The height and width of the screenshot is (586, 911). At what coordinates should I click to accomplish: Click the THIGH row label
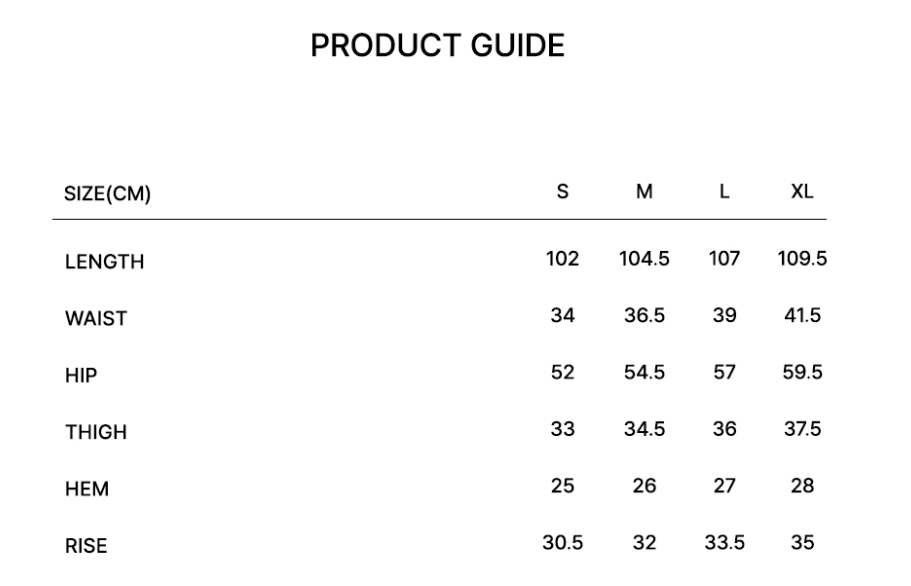click(96, 433)
